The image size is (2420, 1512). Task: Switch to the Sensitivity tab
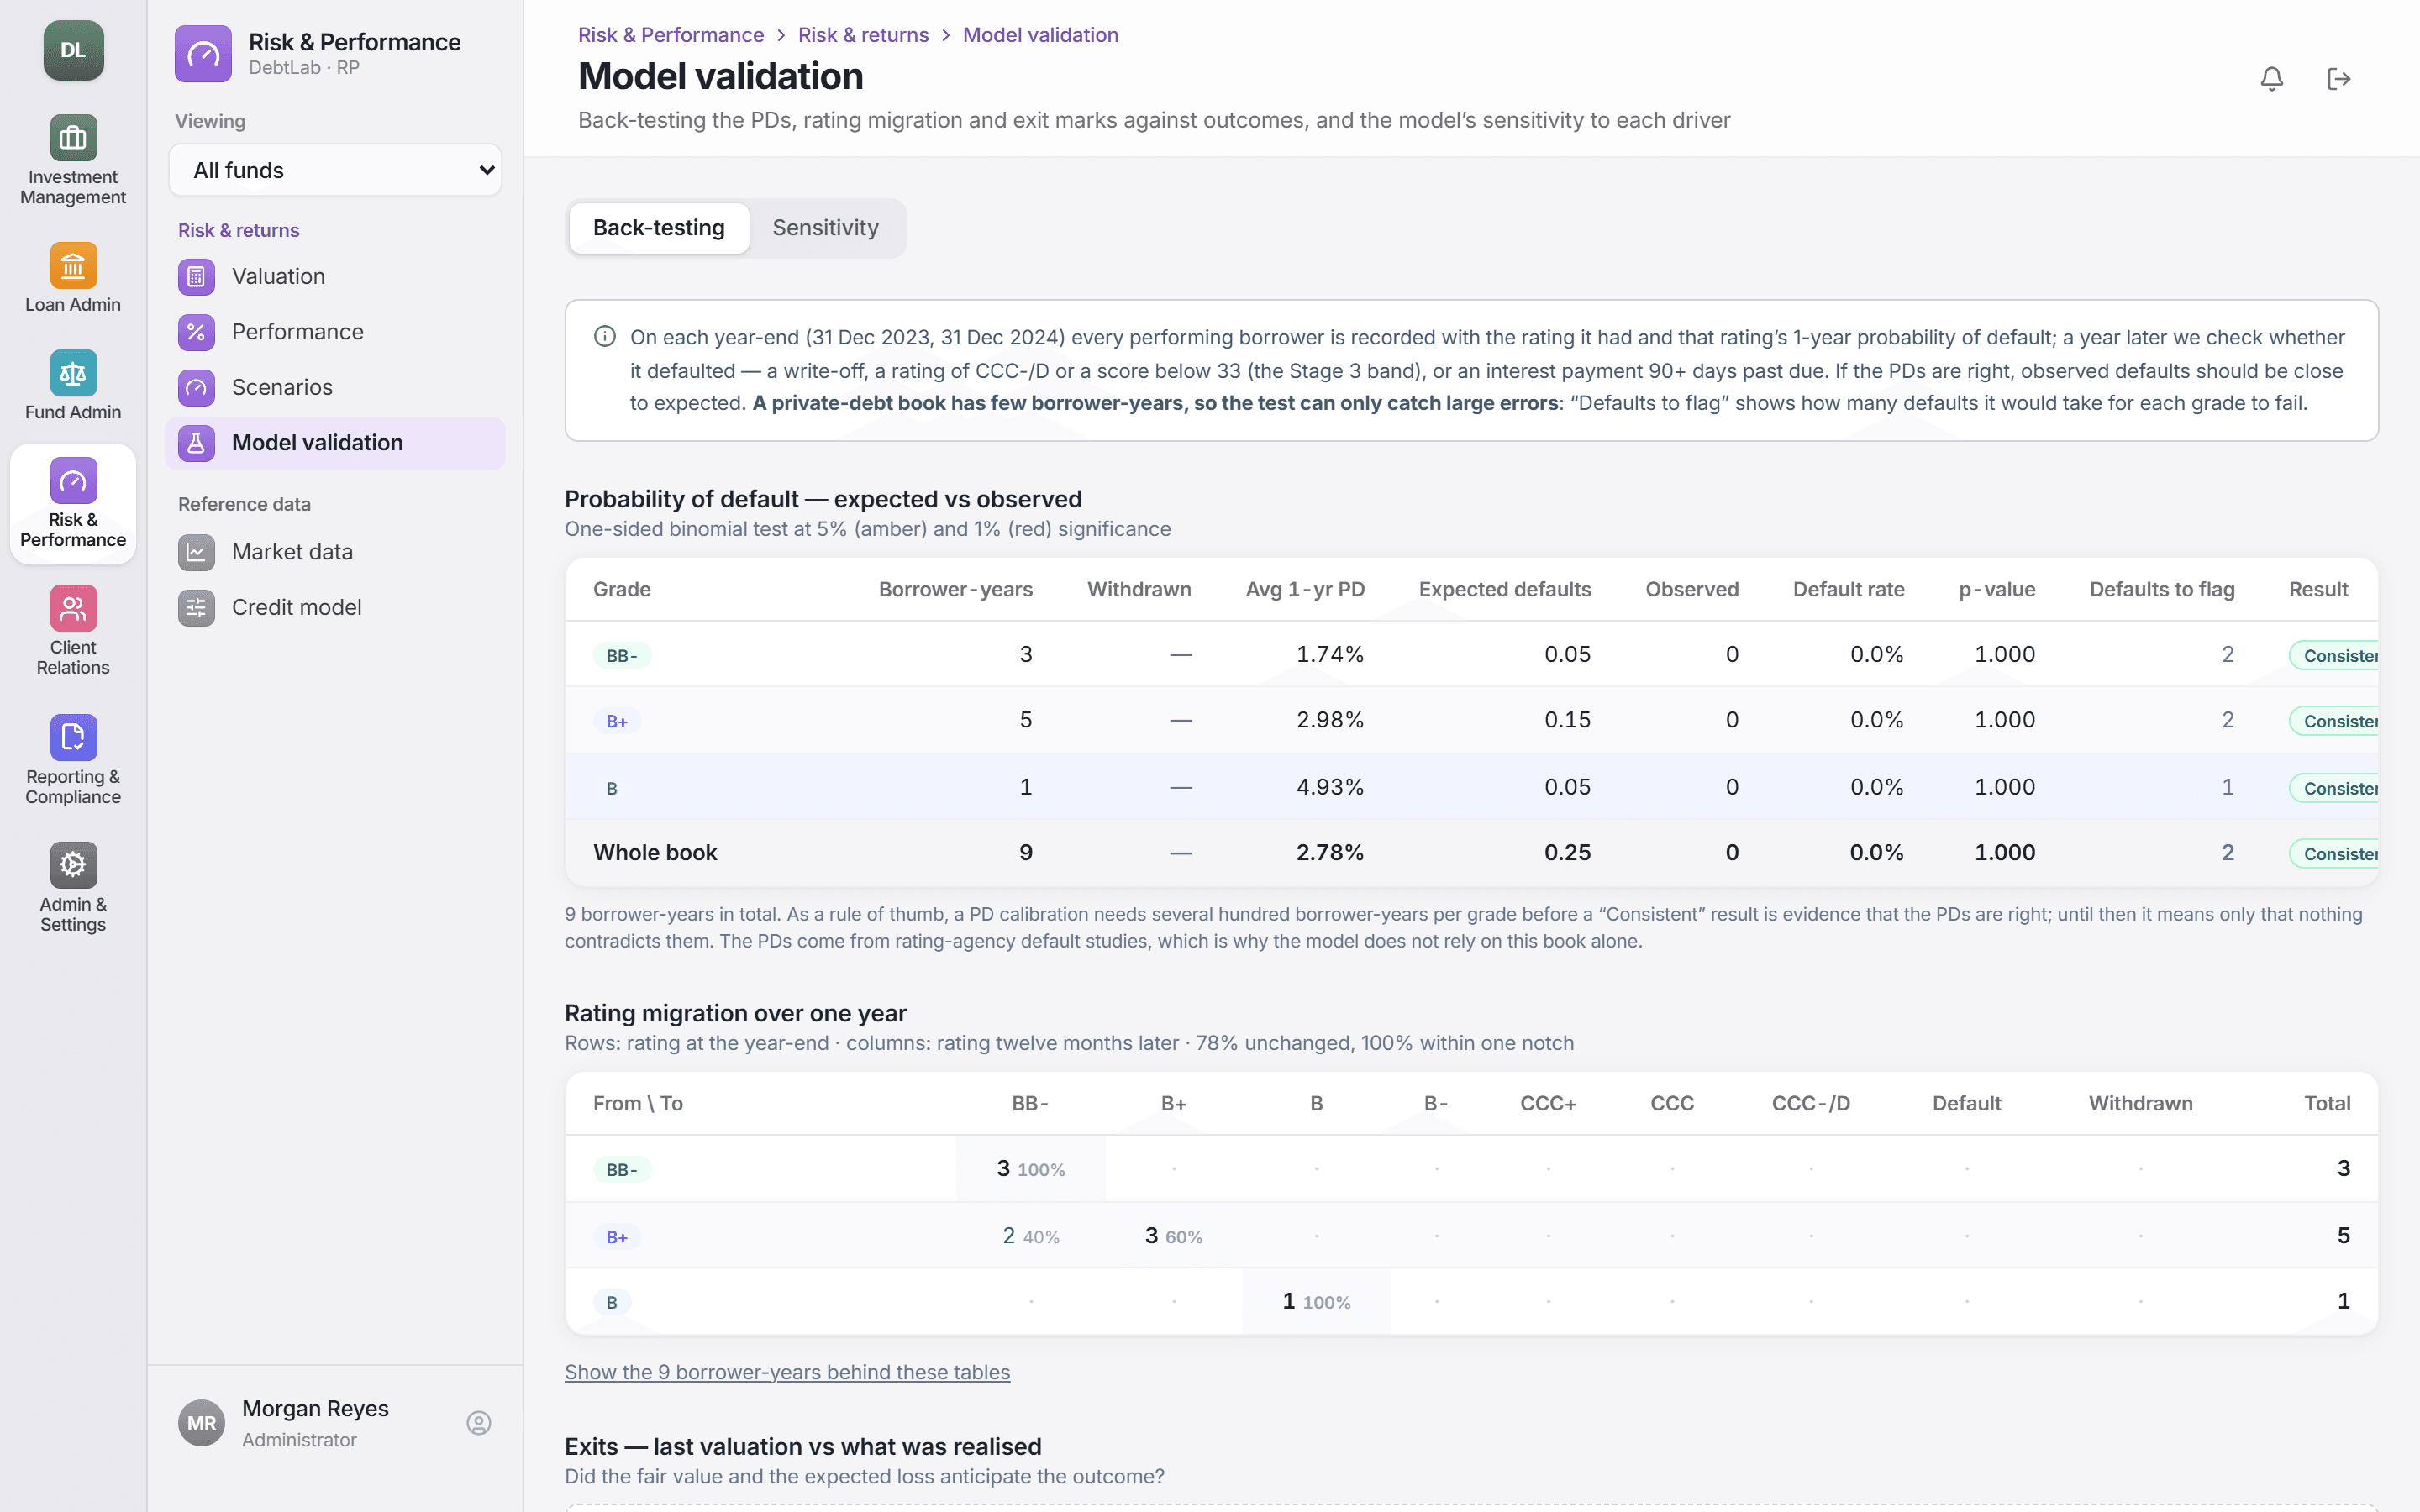pos(825,228)
